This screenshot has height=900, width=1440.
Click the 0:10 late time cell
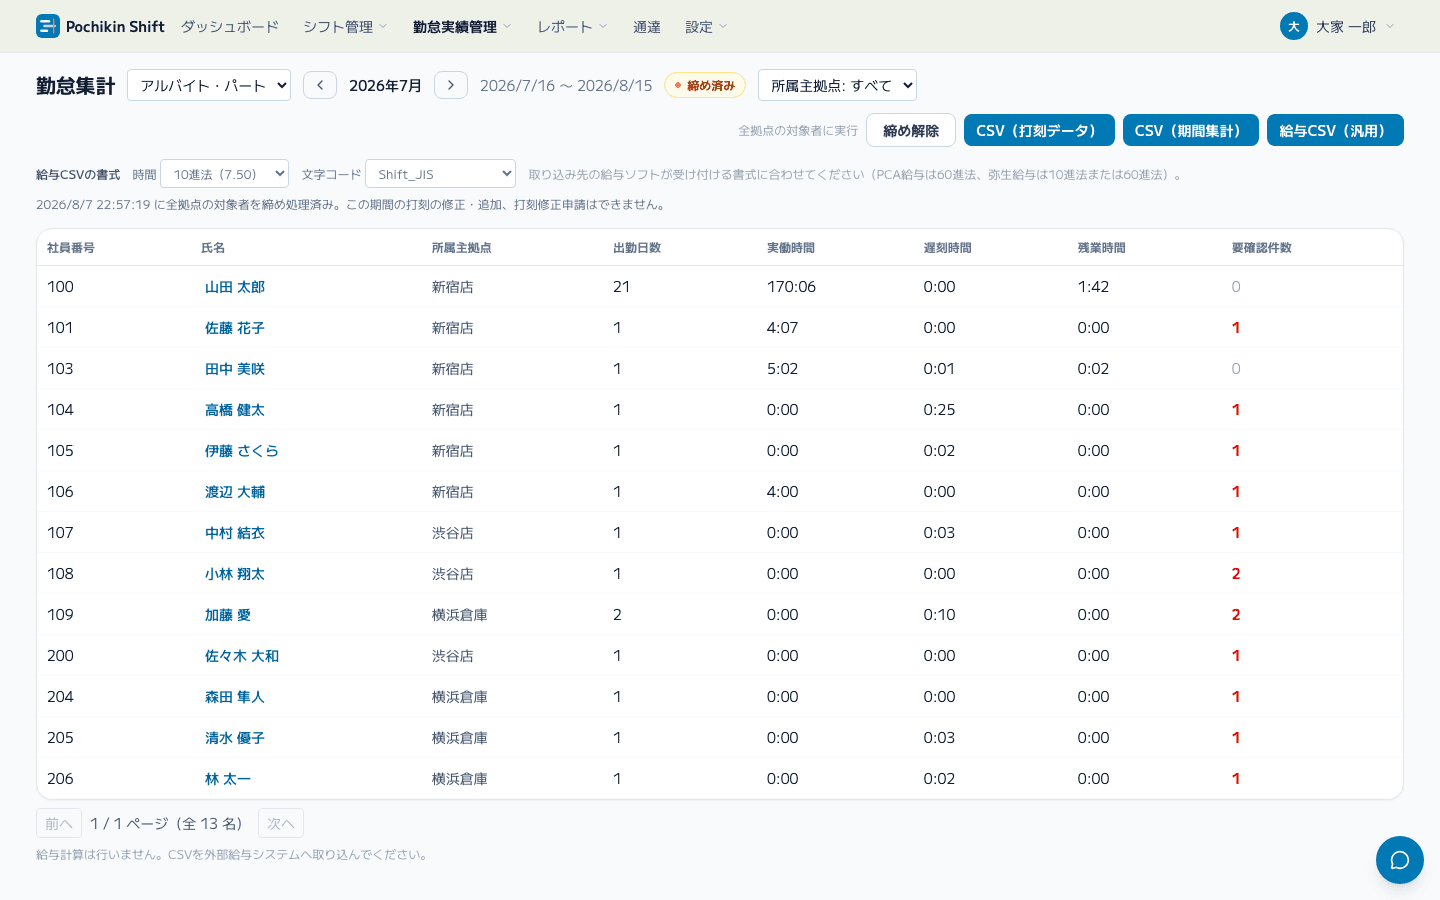coord(939,615)
